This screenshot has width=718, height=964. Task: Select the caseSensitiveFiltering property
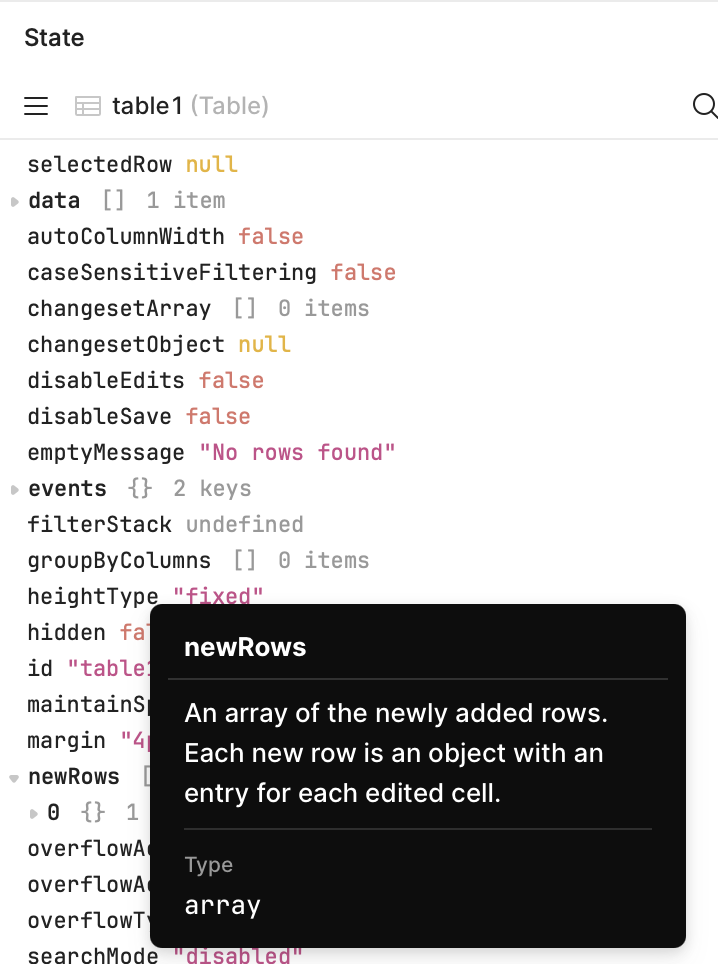[x=171, y=272]
